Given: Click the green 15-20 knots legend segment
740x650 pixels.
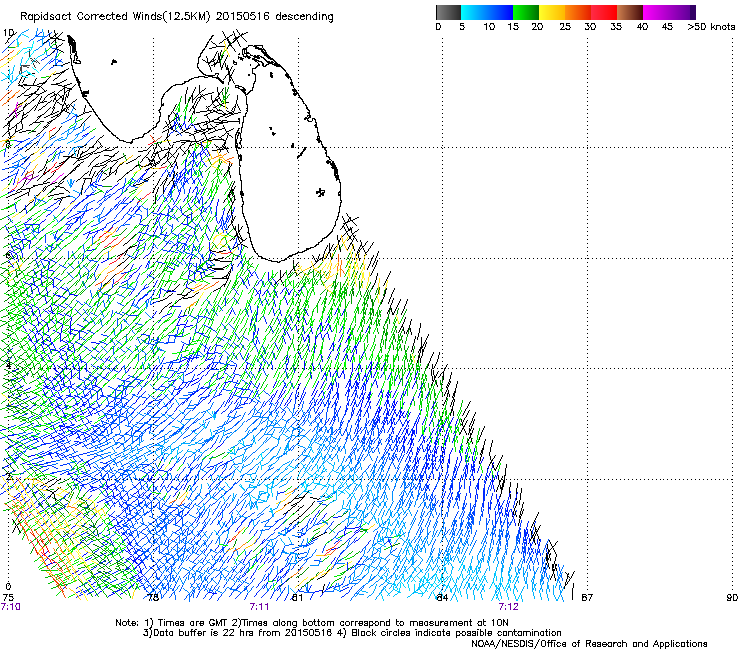Looking at the screenshot, I should coord(526,12).
